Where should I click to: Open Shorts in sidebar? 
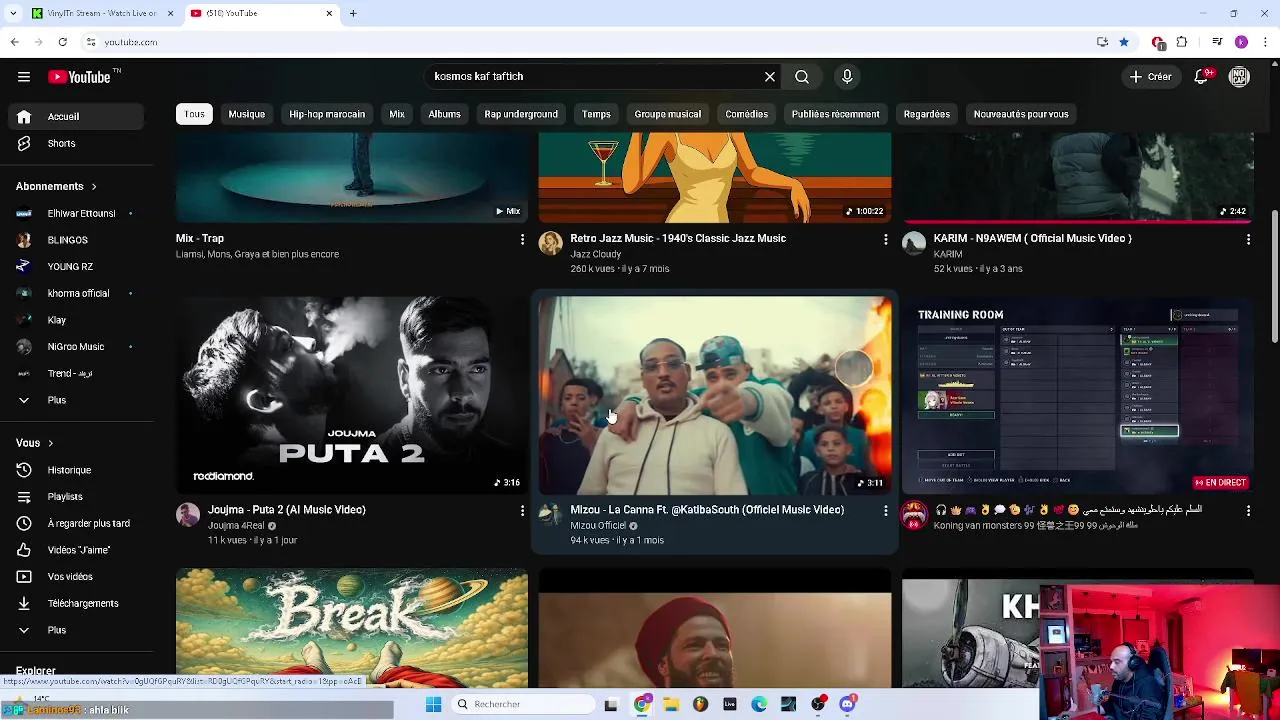tap(78, 144)
